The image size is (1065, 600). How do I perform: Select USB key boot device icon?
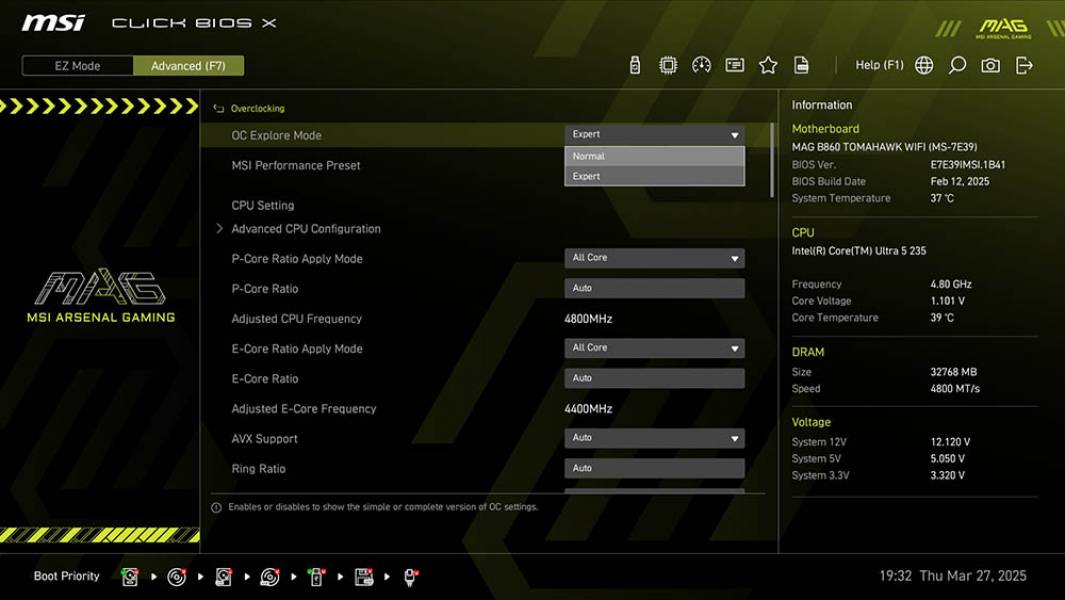tap(316, 577)
